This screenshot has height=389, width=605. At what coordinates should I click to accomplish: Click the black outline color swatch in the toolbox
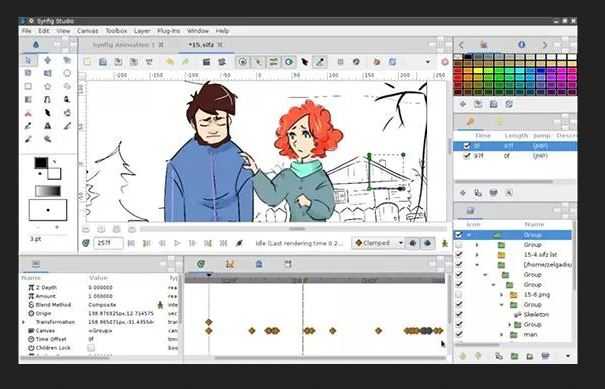pos(41,162)
